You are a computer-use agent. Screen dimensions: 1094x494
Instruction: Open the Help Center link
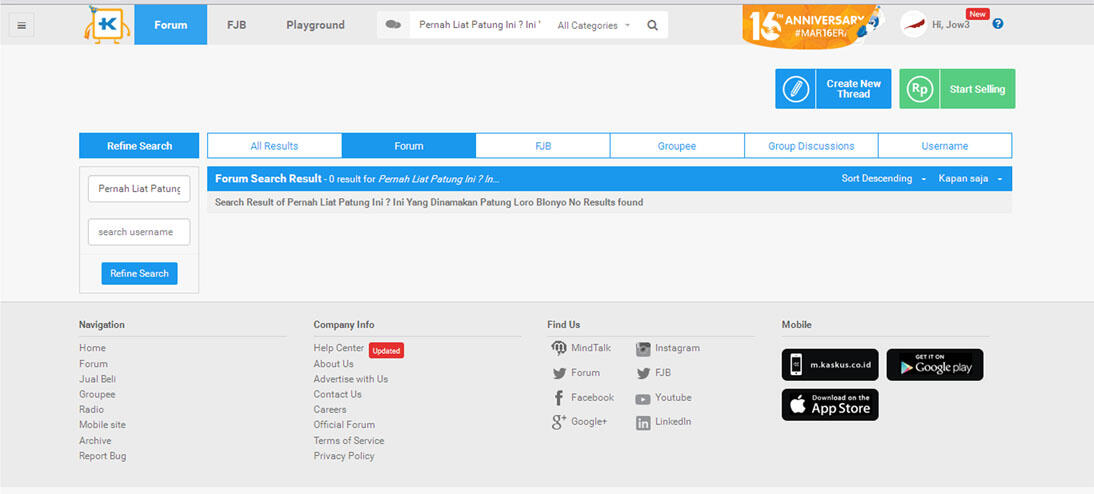338,348
